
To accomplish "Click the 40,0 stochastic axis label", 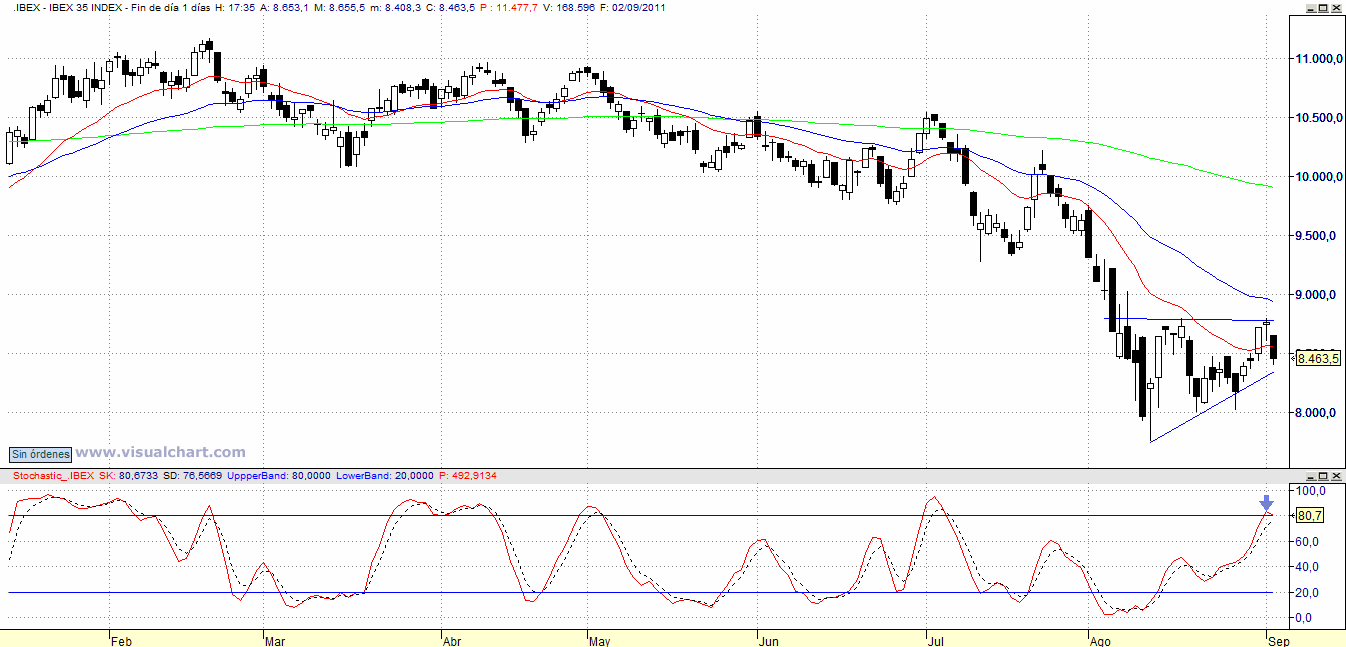I will (1308, 567).
